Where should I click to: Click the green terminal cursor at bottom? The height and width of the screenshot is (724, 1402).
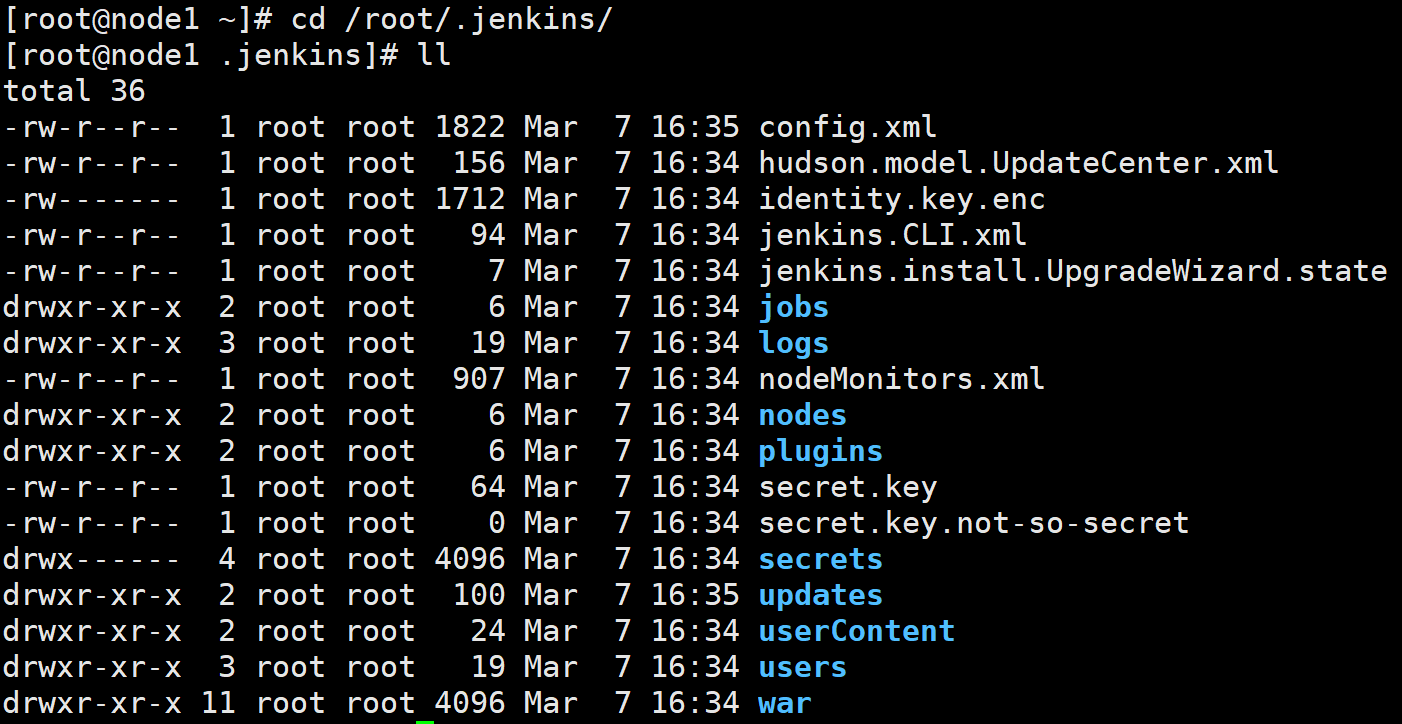pyautogui.click(x=425, y=721)
